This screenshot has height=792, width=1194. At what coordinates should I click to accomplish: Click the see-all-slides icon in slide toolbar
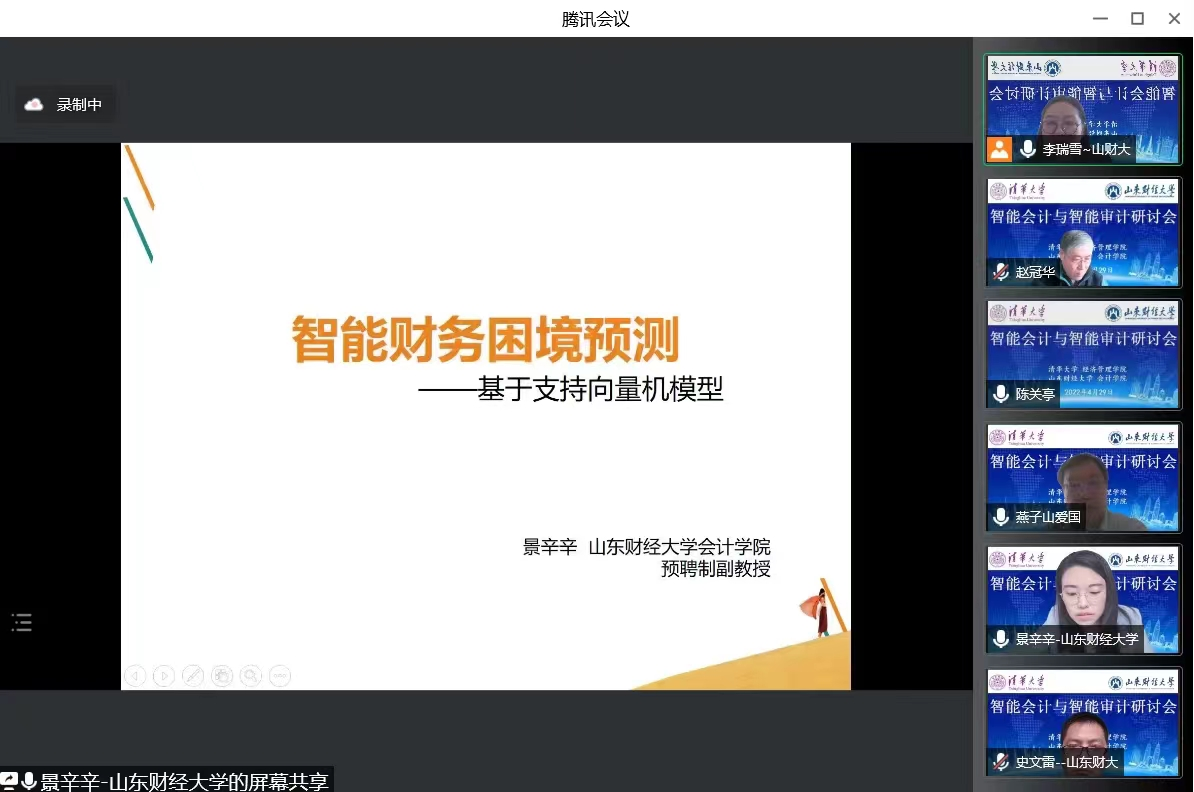pyautogui.click(x=222, y=677)
